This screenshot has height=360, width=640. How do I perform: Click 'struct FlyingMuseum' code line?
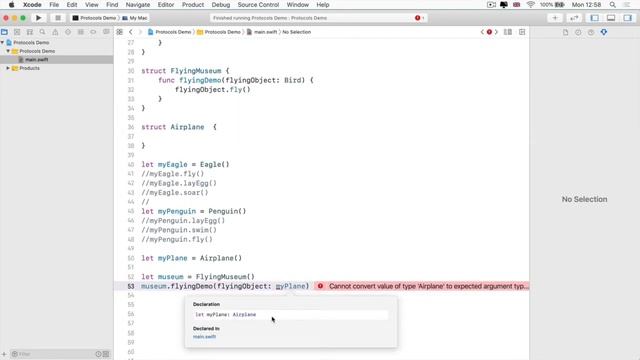pos(185,71)
